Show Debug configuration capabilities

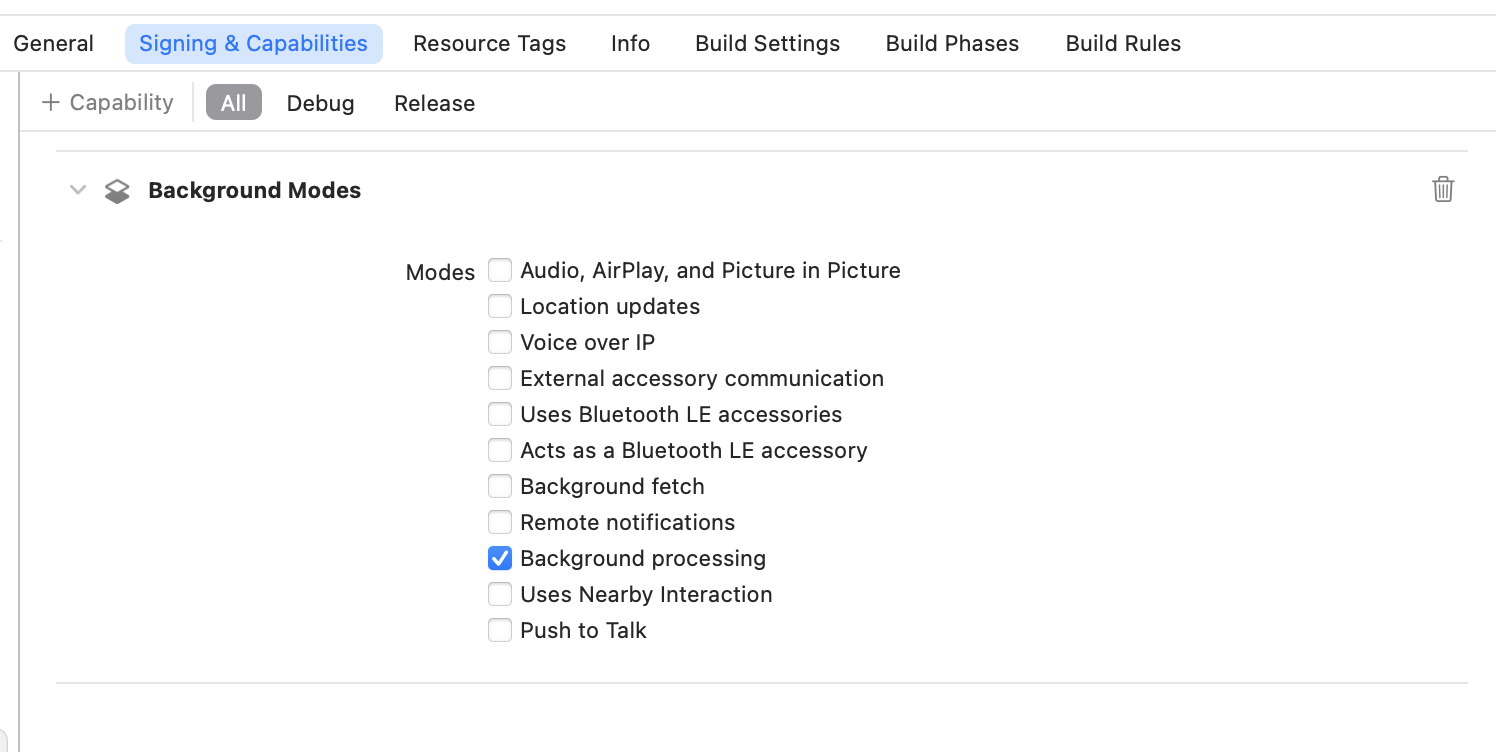click(x=320, y=103)
